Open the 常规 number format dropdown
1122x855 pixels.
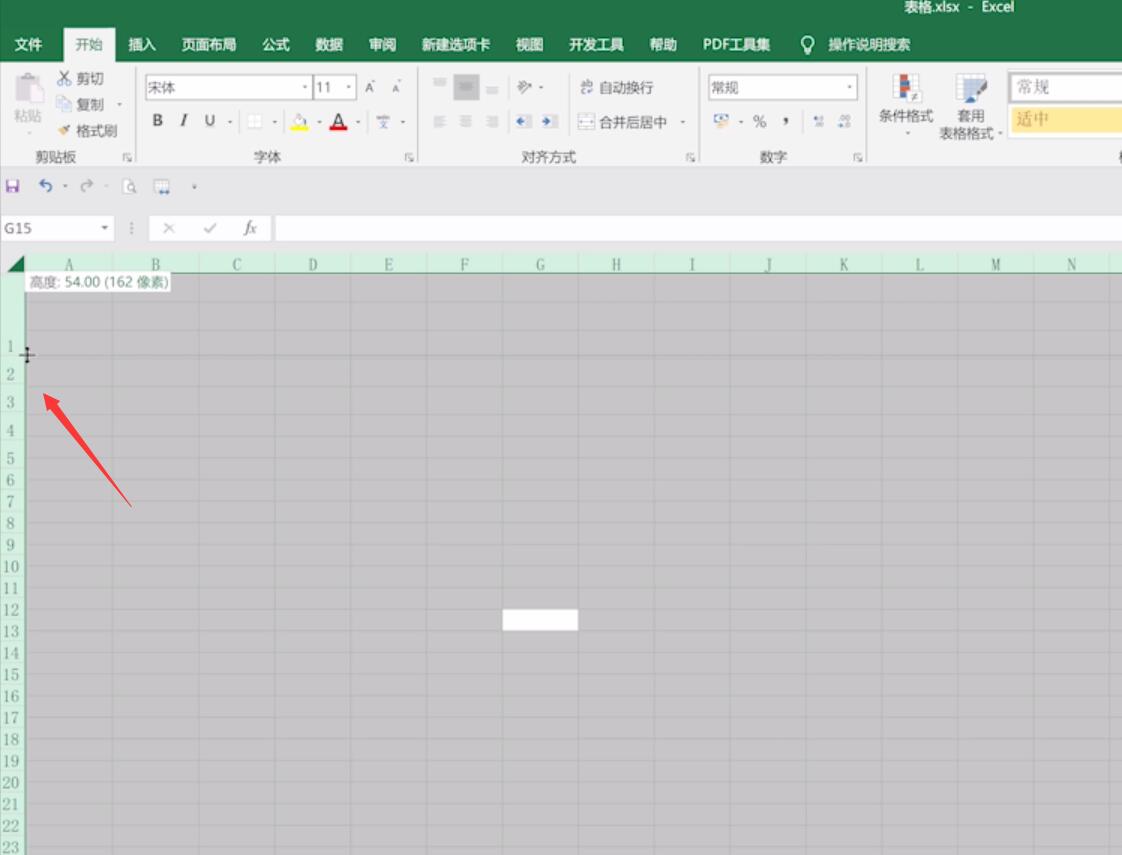click(849, 87)
